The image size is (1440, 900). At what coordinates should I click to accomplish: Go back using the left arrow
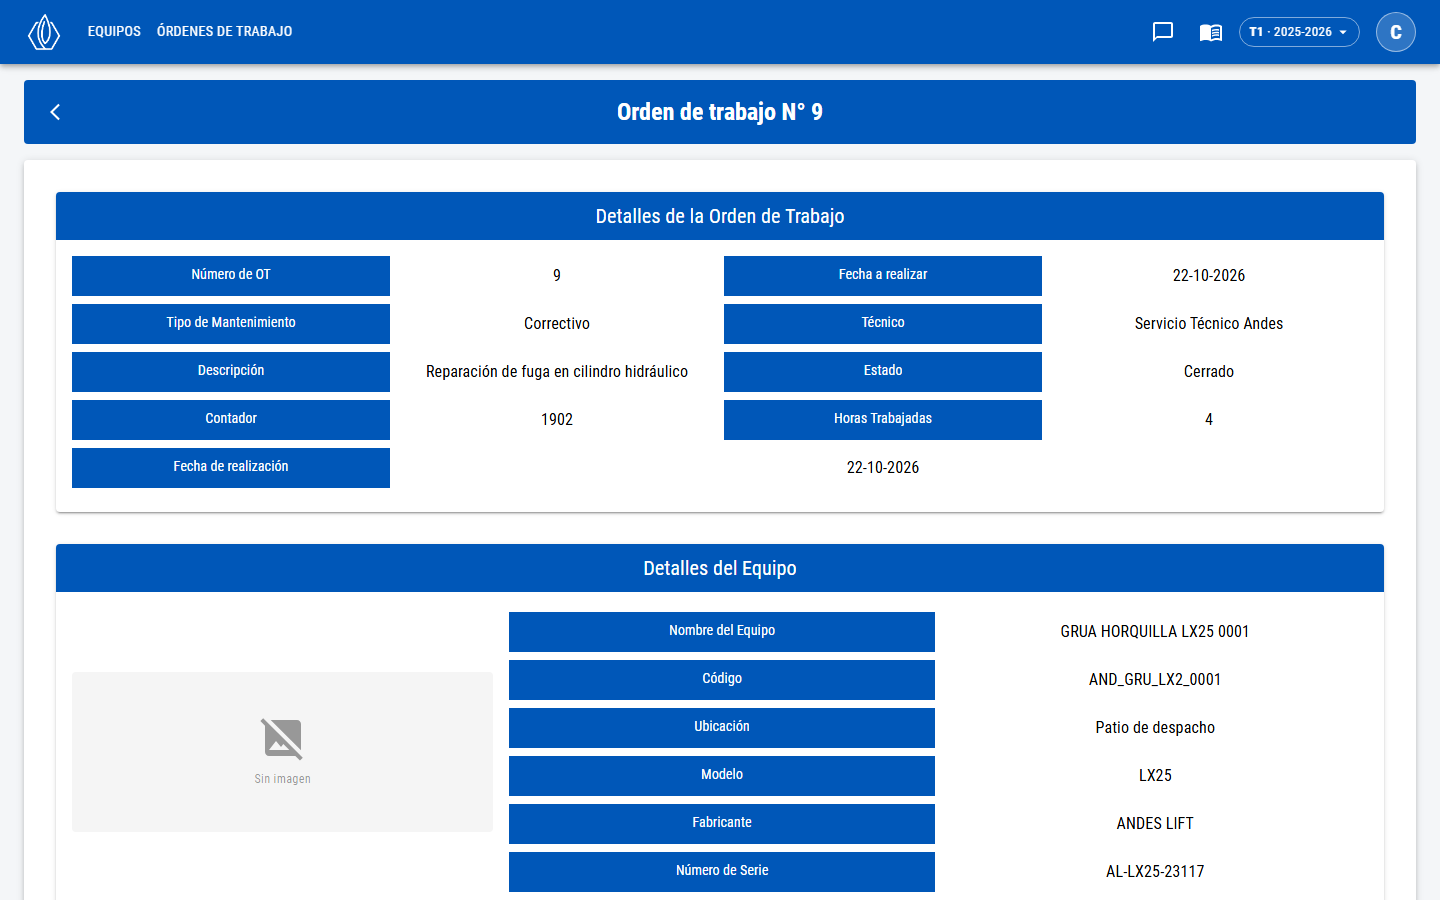point(55,112)
